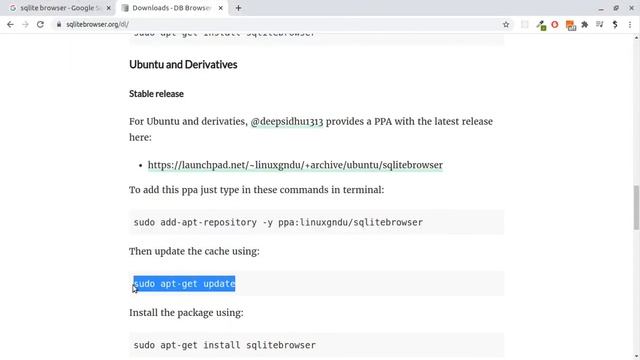The height and width of the screenshot is (360, 640).
Task: Click the pen extension icon with green badge
Action: point(541,25)
